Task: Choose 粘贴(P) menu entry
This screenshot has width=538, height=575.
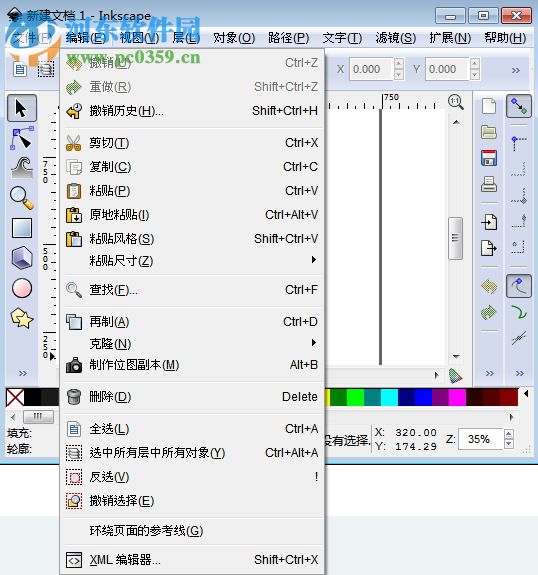Action: pyautogui.click(x=192, y=191)
